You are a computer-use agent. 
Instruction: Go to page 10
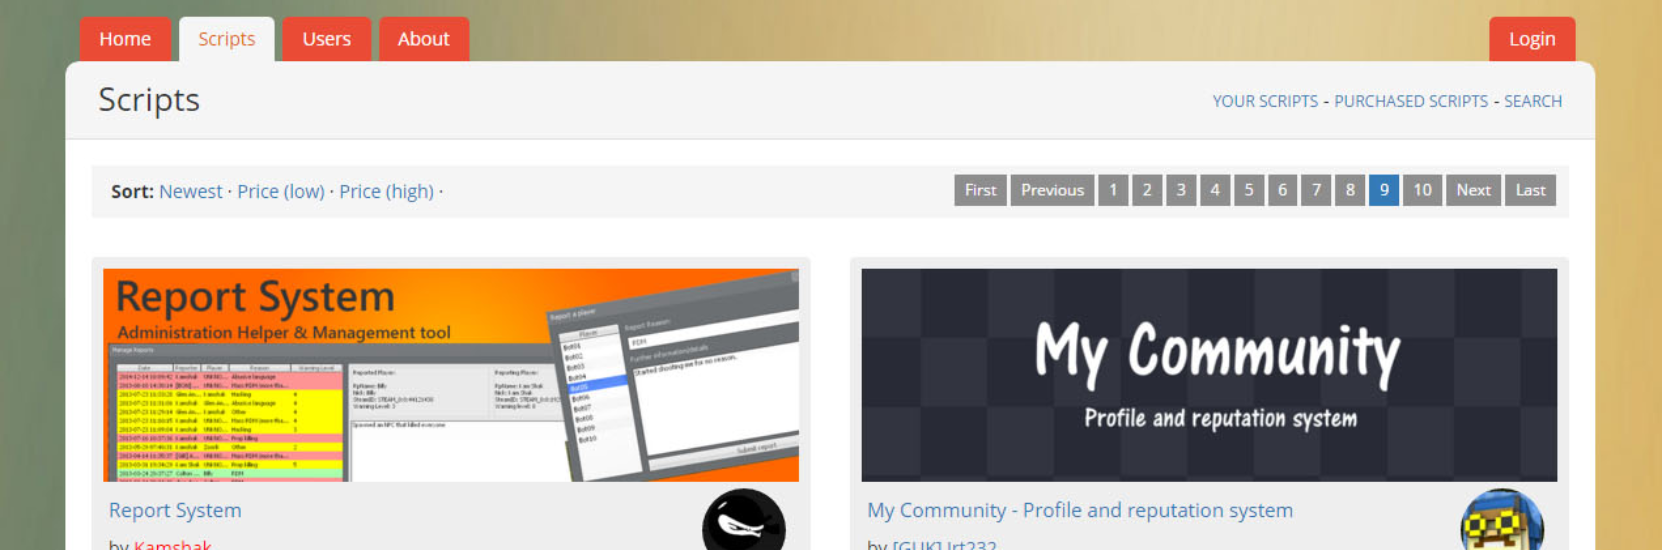click(1421, 190)
